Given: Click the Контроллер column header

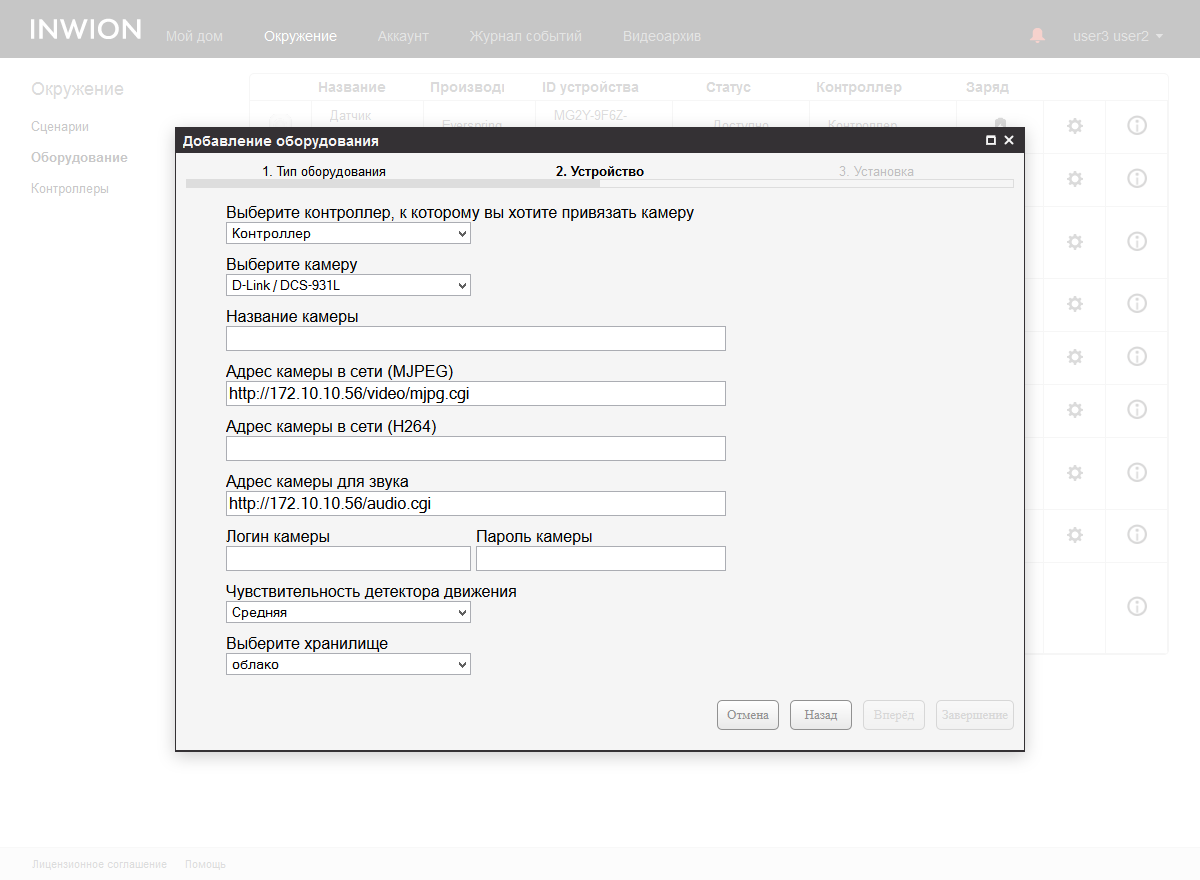Looking at the screenshot, I should 859,88.
